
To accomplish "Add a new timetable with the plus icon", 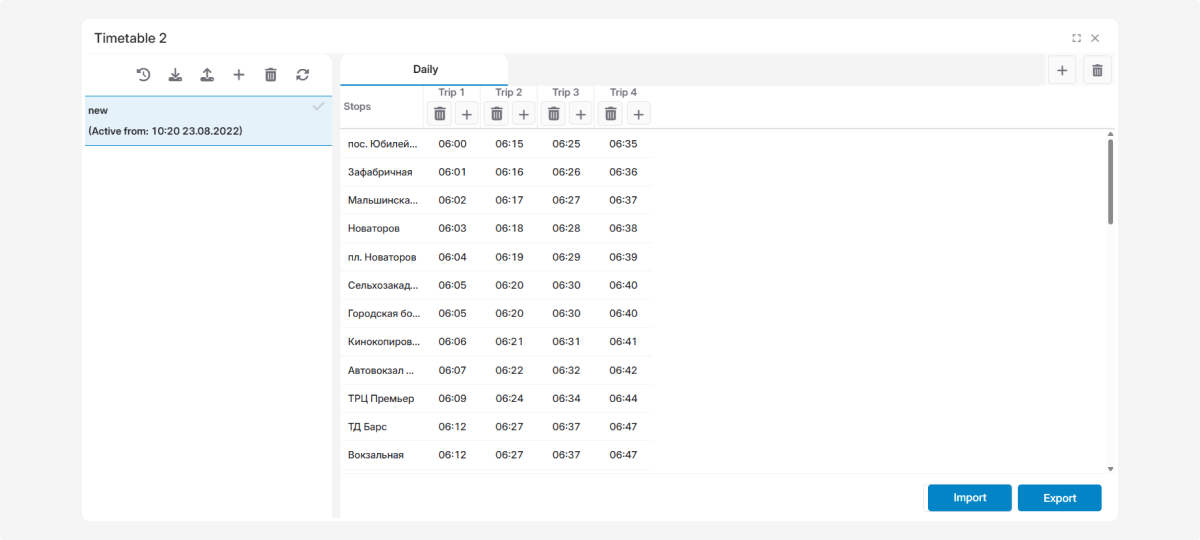I will [238, 75].
